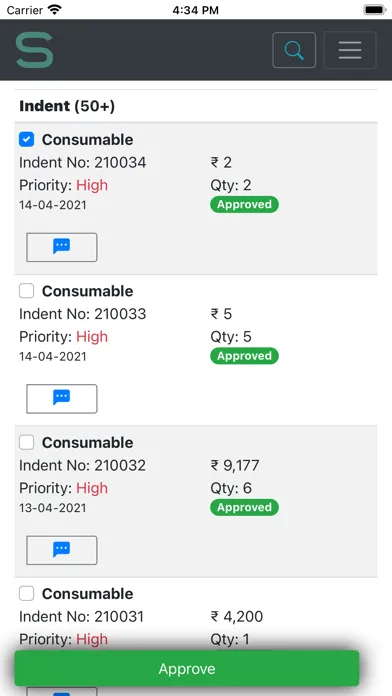Select the ₹ 9,177 amount
Viewport: 392px width, 696px height.
point(235,465)
